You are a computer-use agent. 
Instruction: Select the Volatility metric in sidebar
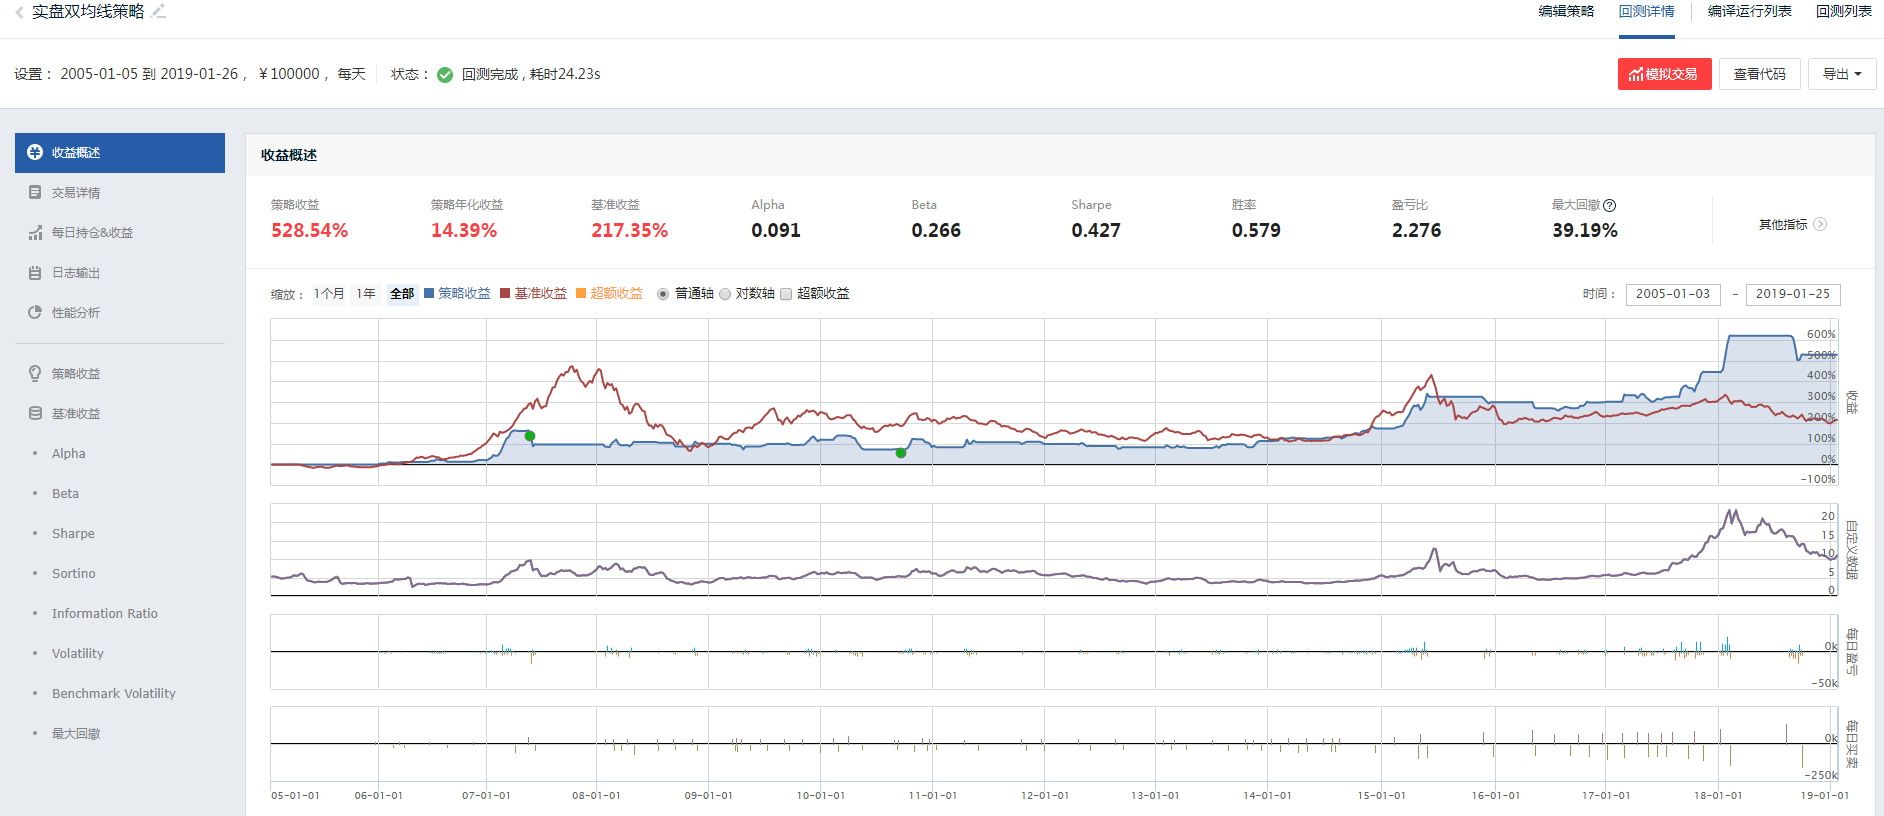tap(78, 653)
